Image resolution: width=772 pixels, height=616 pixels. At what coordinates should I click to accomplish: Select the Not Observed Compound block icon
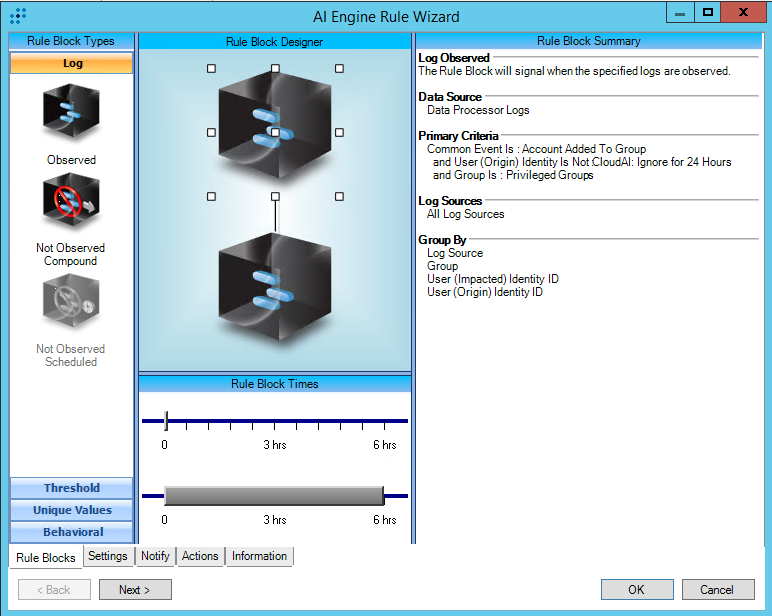71,202
